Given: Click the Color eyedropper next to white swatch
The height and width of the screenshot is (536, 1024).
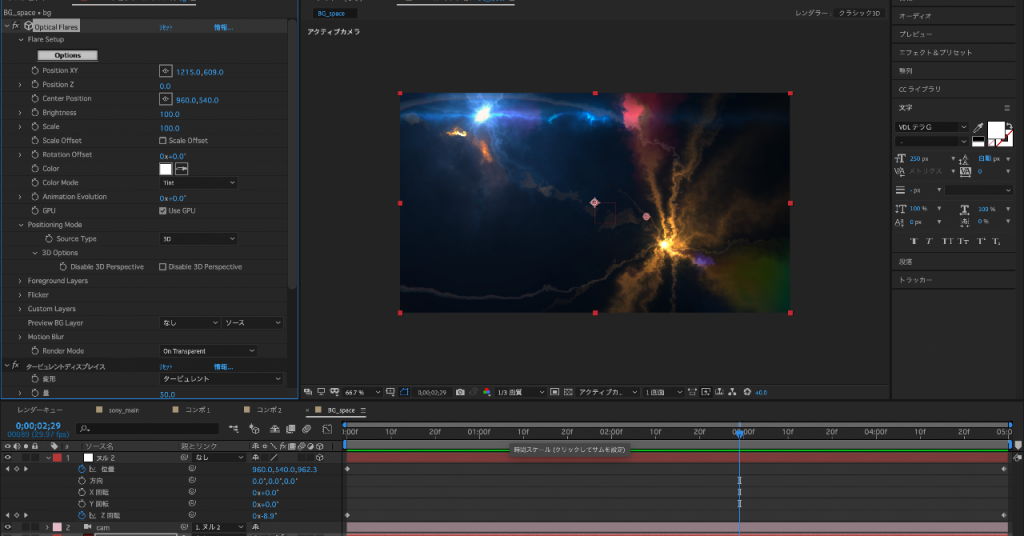Looking at the screenshot, I should click(182, 169).
